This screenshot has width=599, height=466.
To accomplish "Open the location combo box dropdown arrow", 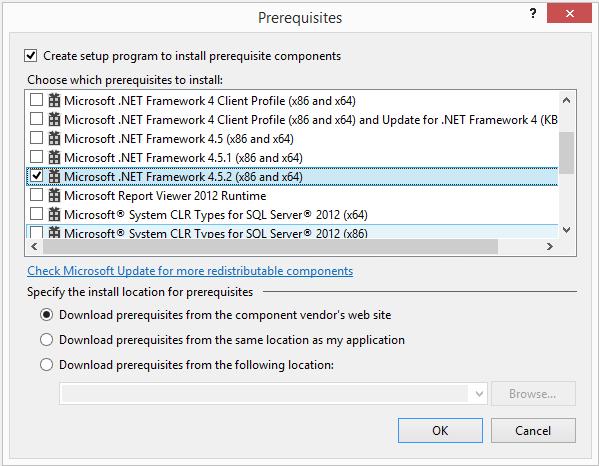I will [x=479, y=394].
